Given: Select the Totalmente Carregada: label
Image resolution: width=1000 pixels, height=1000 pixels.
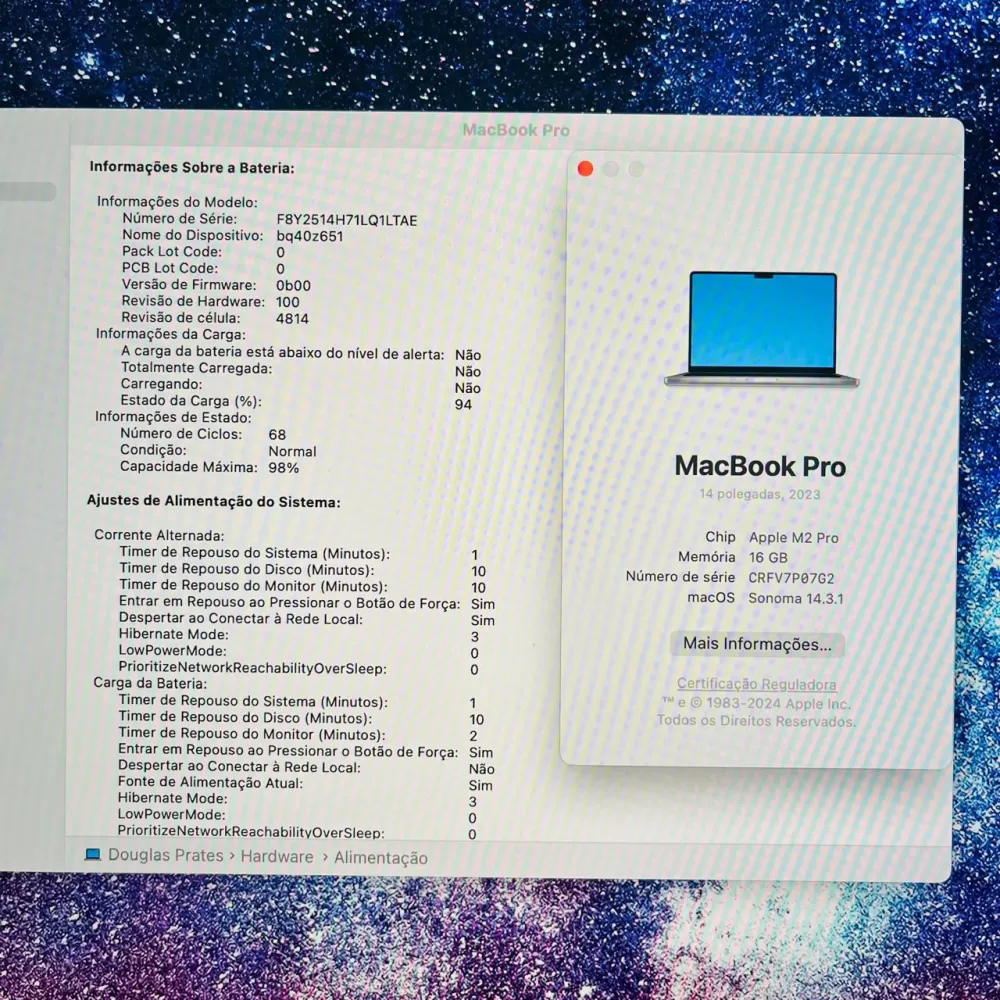Looking at the screenshot, I should tap(196, 369).
